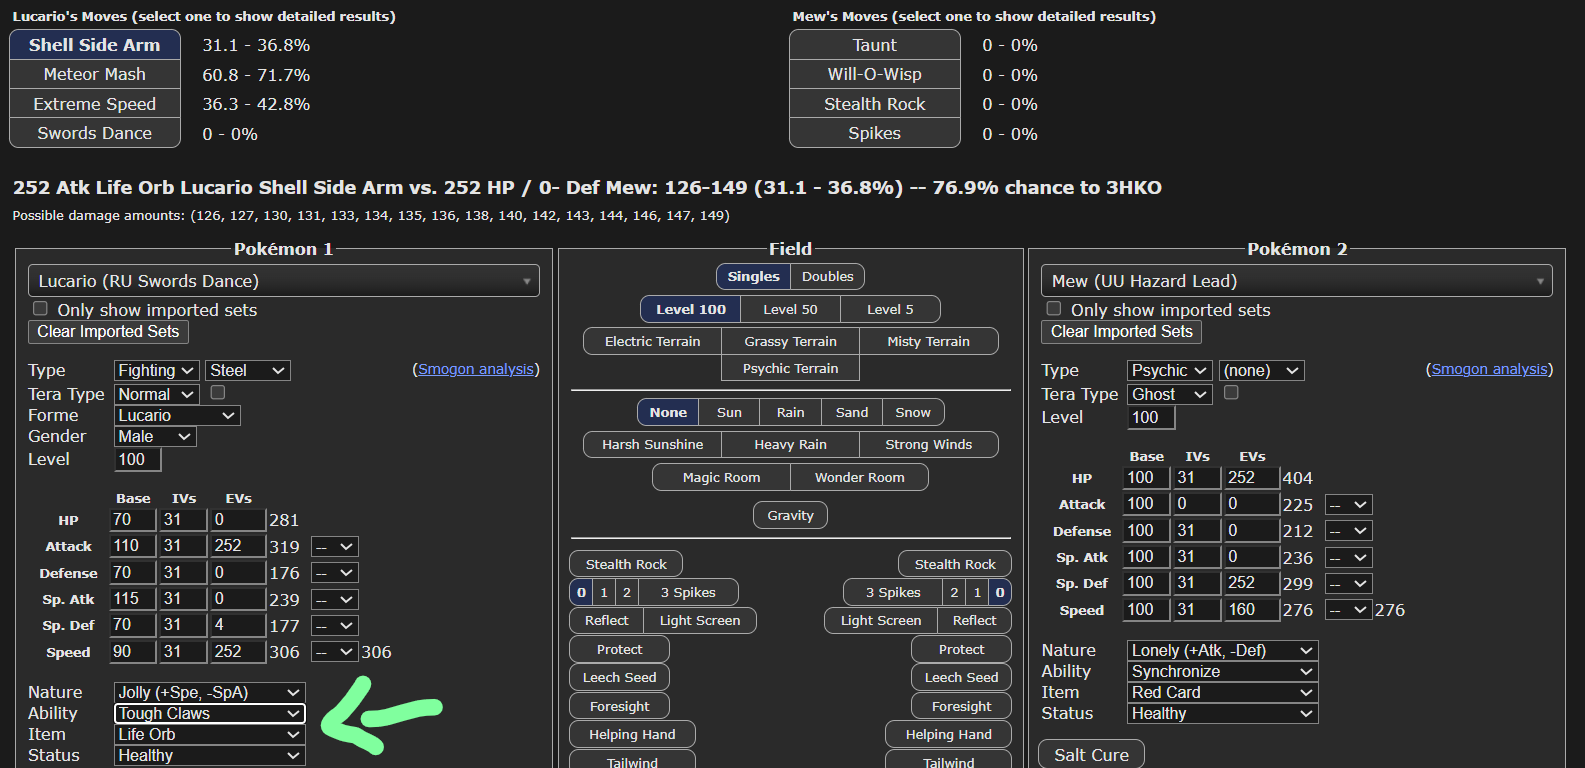Select Extreme Speed move result
This screenshot has width=1585, height=768.
[x=94, y=104]
